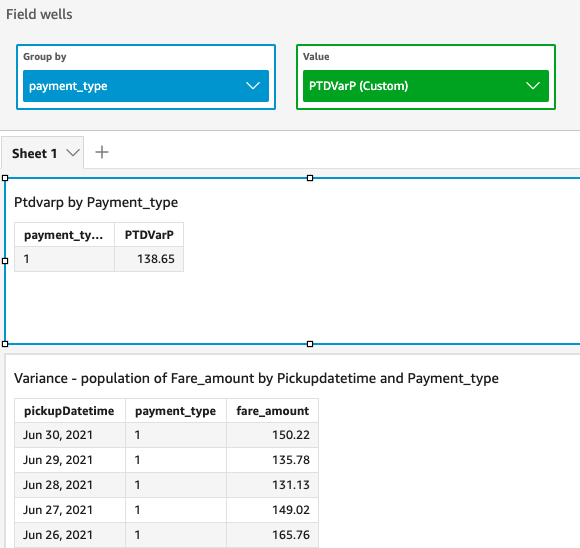Screen dimensions: 580x548
Task: Click the top-left resize handle of the visual
Action: coord(5,178)
